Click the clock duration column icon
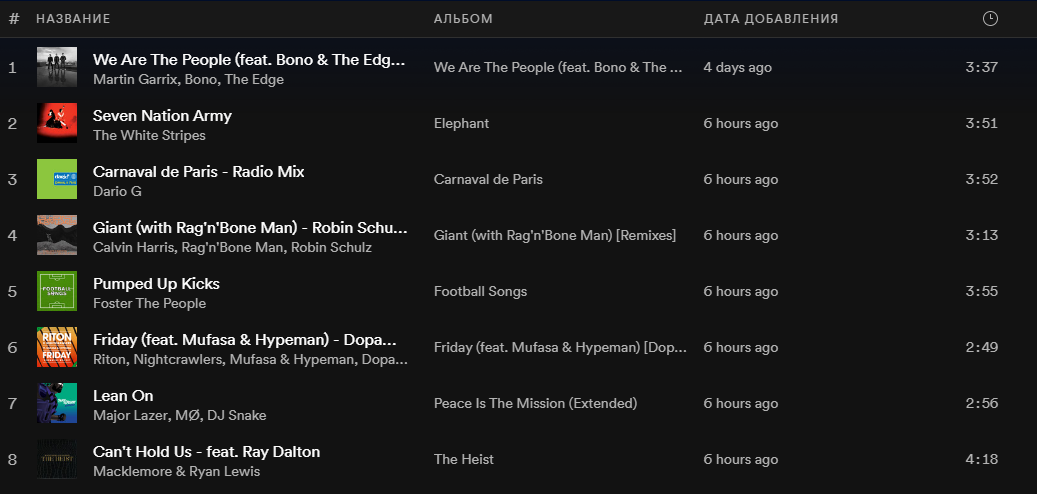This screenshot has width=1037, height=494. 990,19
